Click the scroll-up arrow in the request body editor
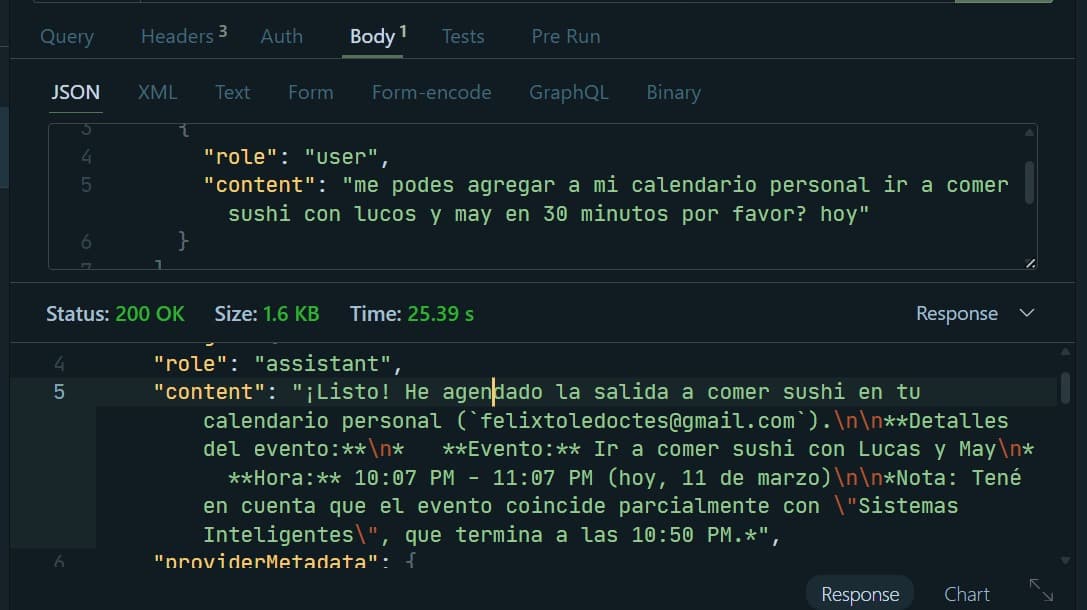This screenshot has height=610, width=1087. (x=1029, y=133)
